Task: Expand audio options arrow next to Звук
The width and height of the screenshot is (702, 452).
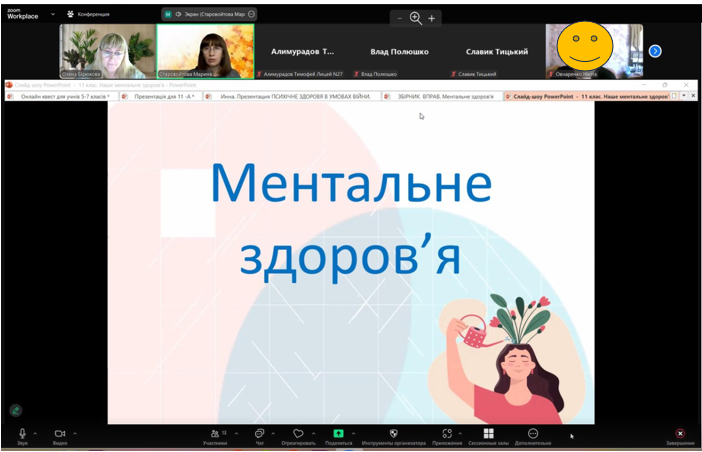Action: click(x=35, y=433)
